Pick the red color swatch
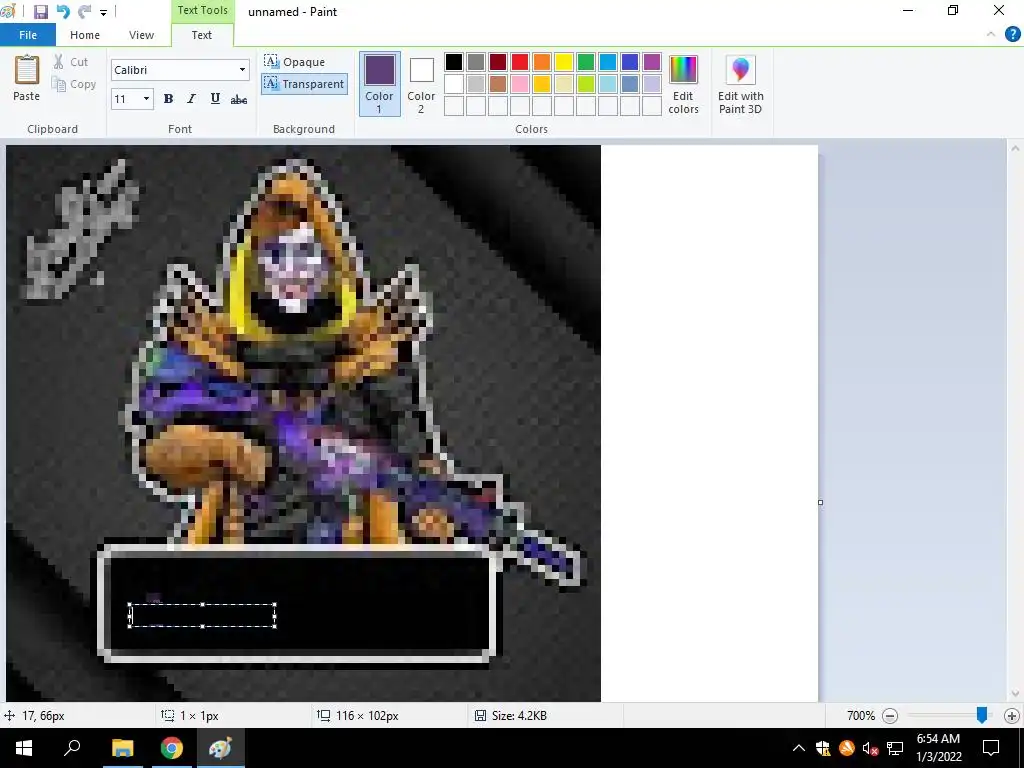Image resolution: width=1024 pixels, height=768 pixels. tap(520, 62)
